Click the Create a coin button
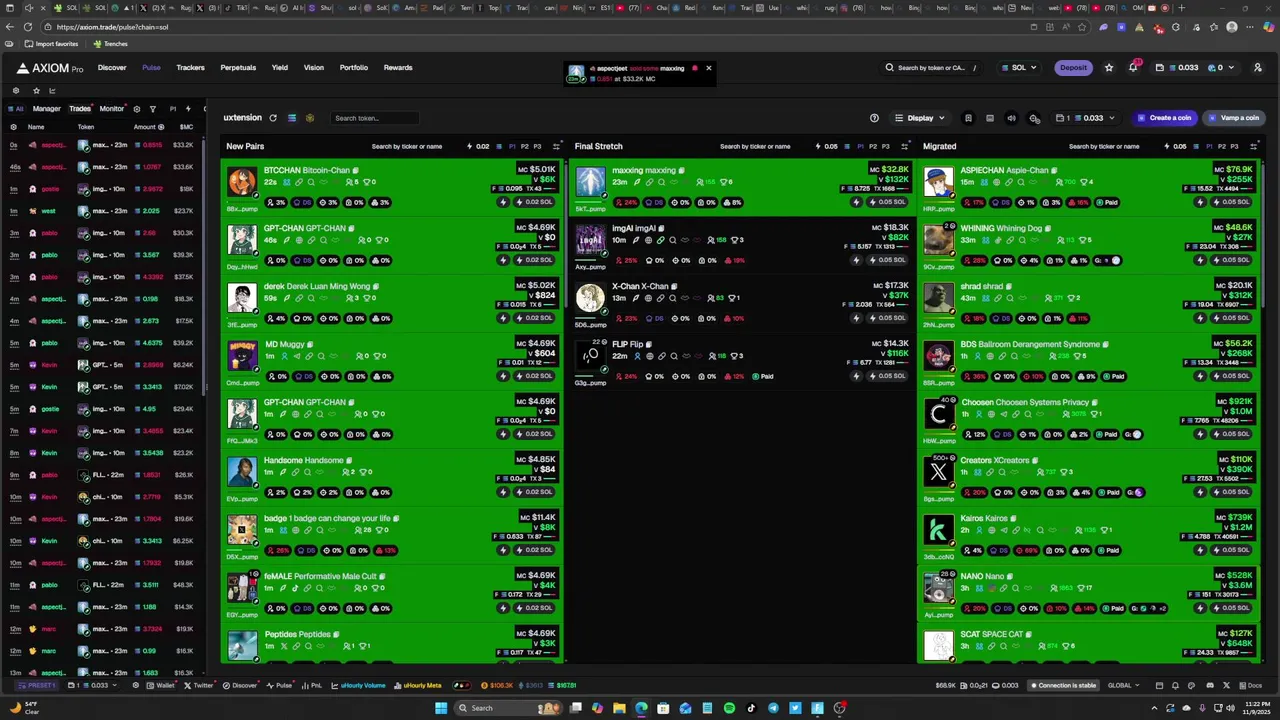Viewport: 1280px width, 720px height. [1164, 118]
